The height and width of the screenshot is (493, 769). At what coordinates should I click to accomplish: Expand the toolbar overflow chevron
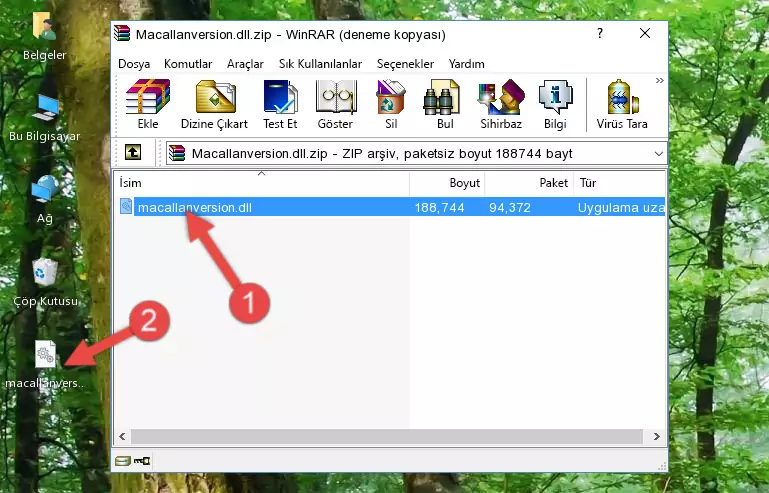click(660, 80)
